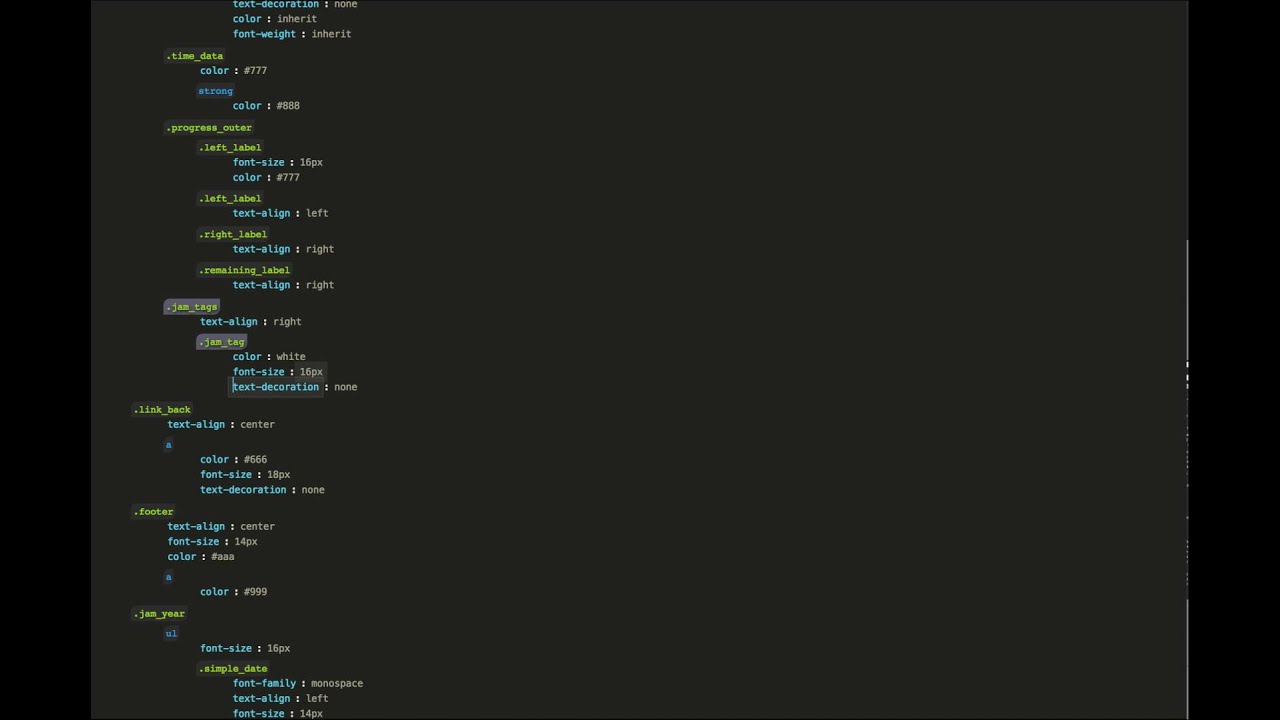The width and height of the screenshot is (1280, 720).
Task: Place cursor on text-decoration under .jam_tag
Action: click(x=276, y=387)
